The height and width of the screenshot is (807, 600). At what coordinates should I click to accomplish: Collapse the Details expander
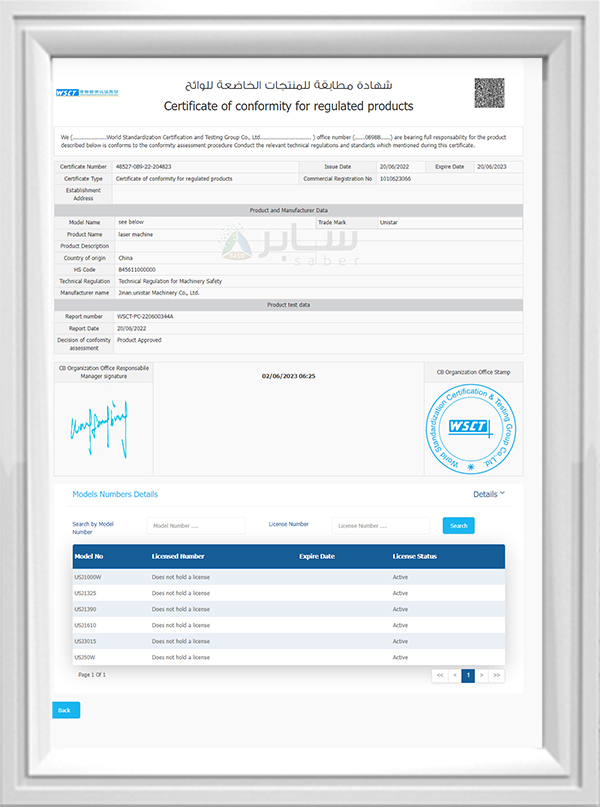489,494
